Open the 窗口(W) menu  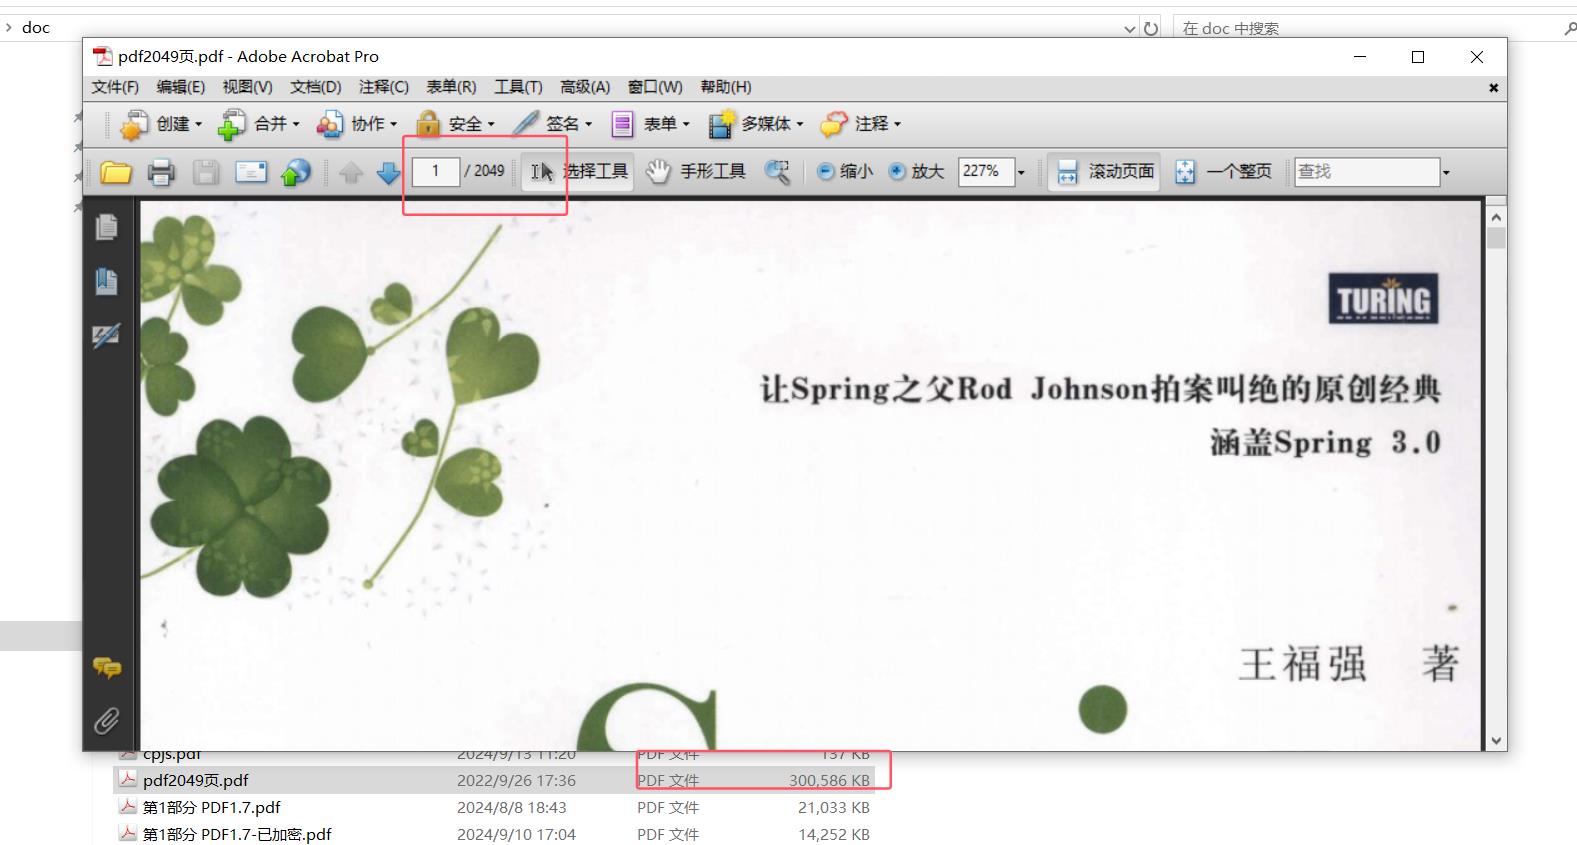click(655, 87)
